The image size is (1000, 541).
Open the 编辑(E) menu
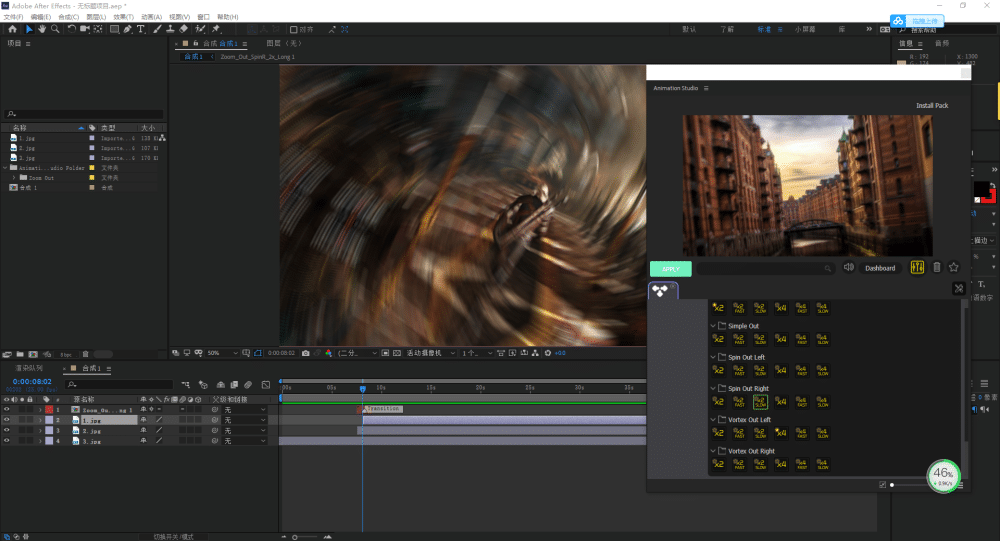(x=41, y=17)
